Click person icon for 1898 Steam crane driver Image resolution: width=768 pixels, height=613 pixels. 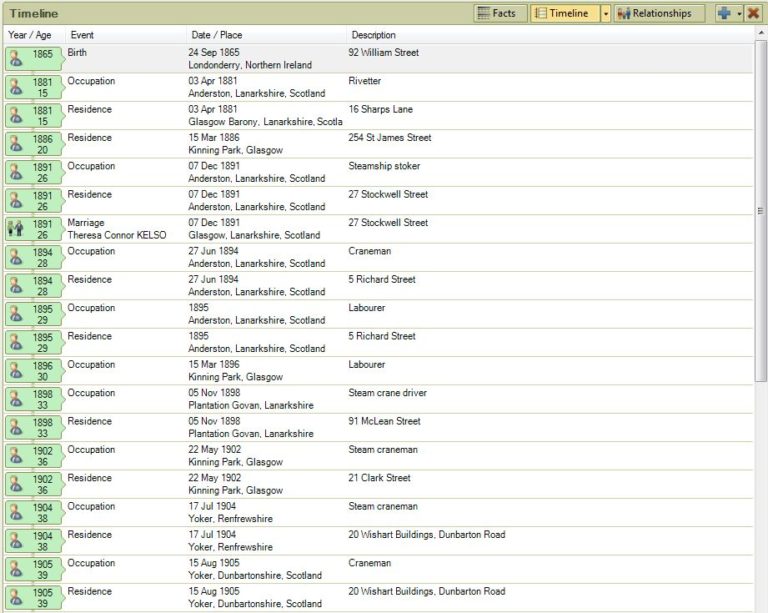point(16,400)
